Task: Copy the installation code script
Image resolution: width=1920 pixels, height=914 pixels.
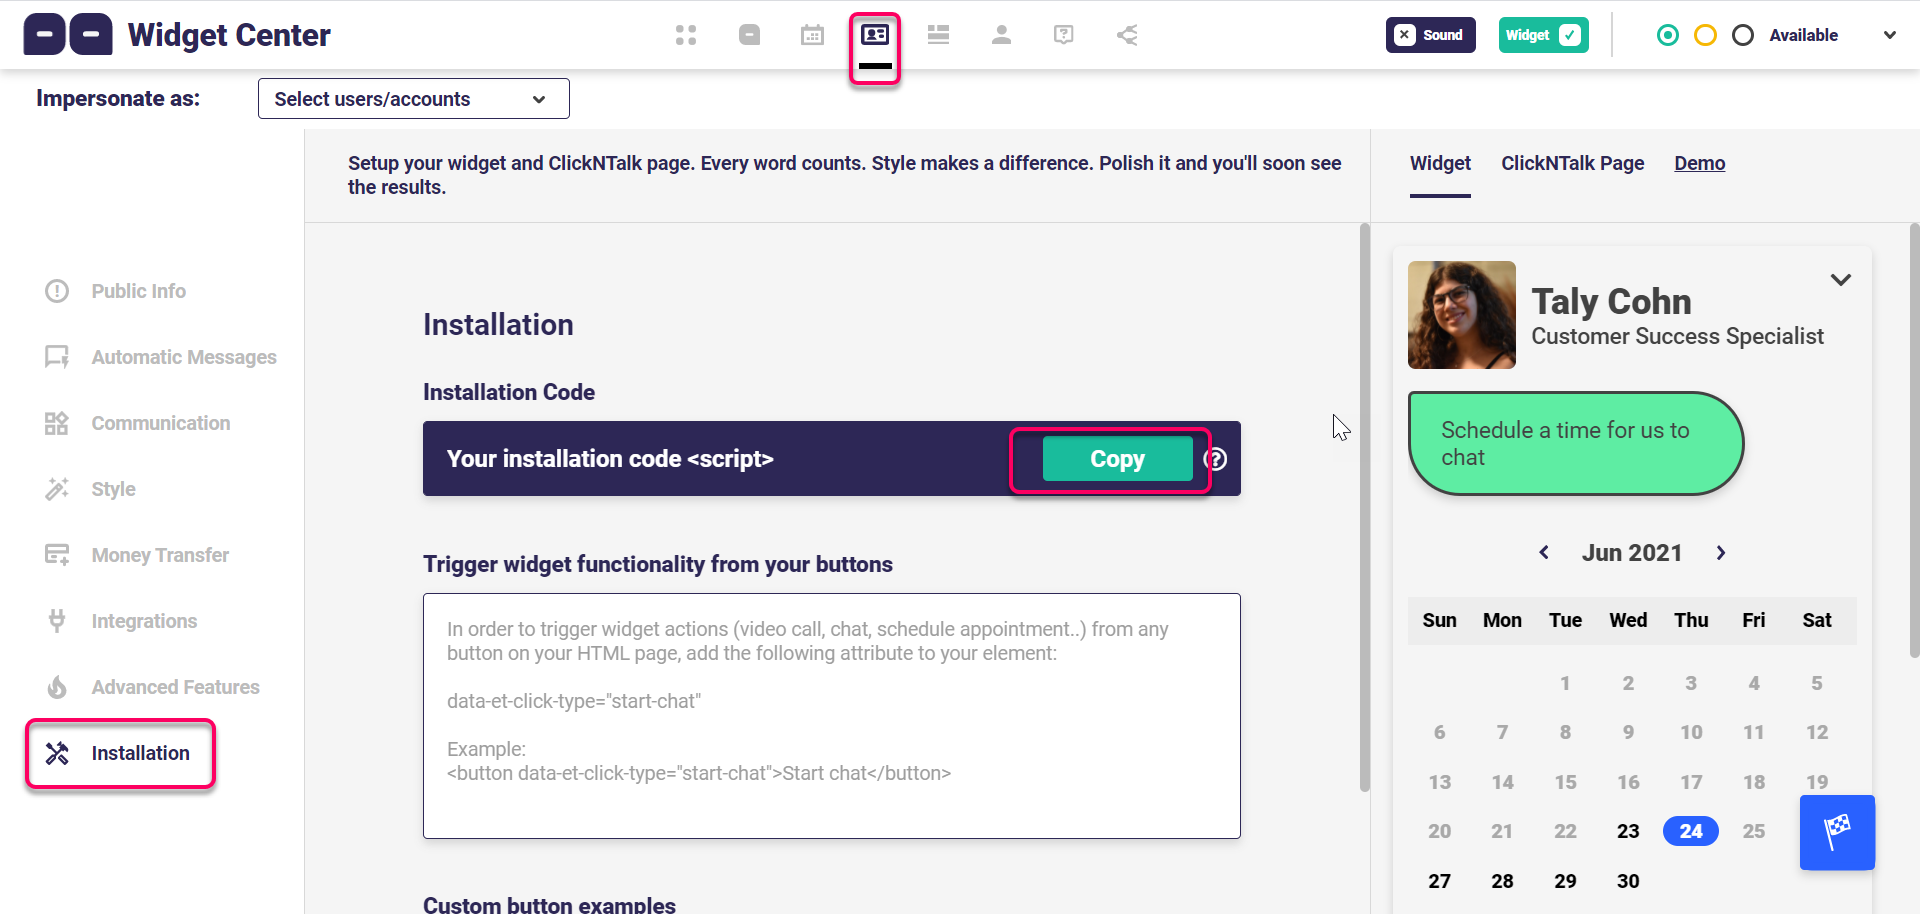Action: tap(1117, 459)
